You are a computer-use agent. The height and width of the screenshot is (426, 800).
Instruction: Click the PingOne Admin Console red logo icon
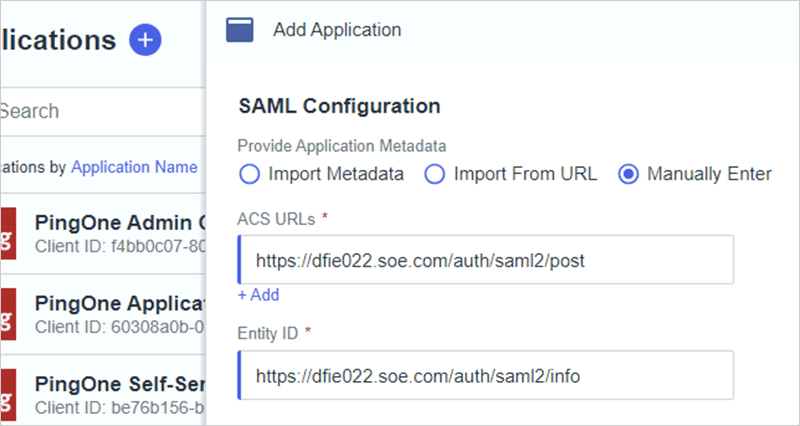(8, 232)
